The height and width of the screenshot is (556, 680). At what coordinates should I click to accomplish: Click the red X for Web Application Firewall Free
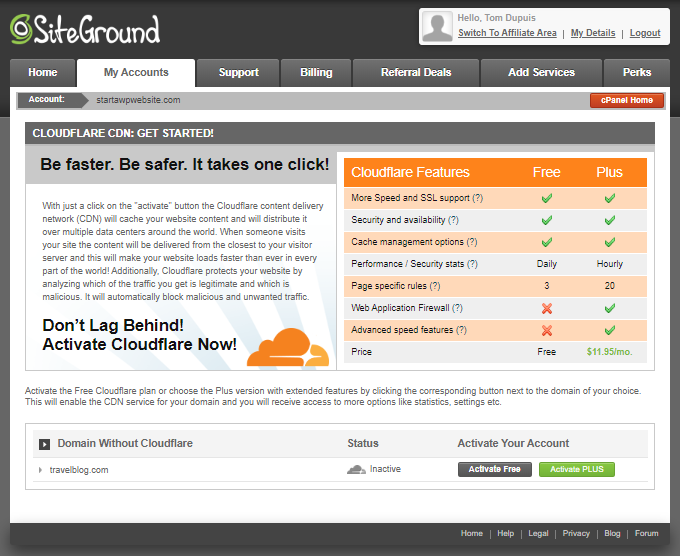tap(547, 308)
